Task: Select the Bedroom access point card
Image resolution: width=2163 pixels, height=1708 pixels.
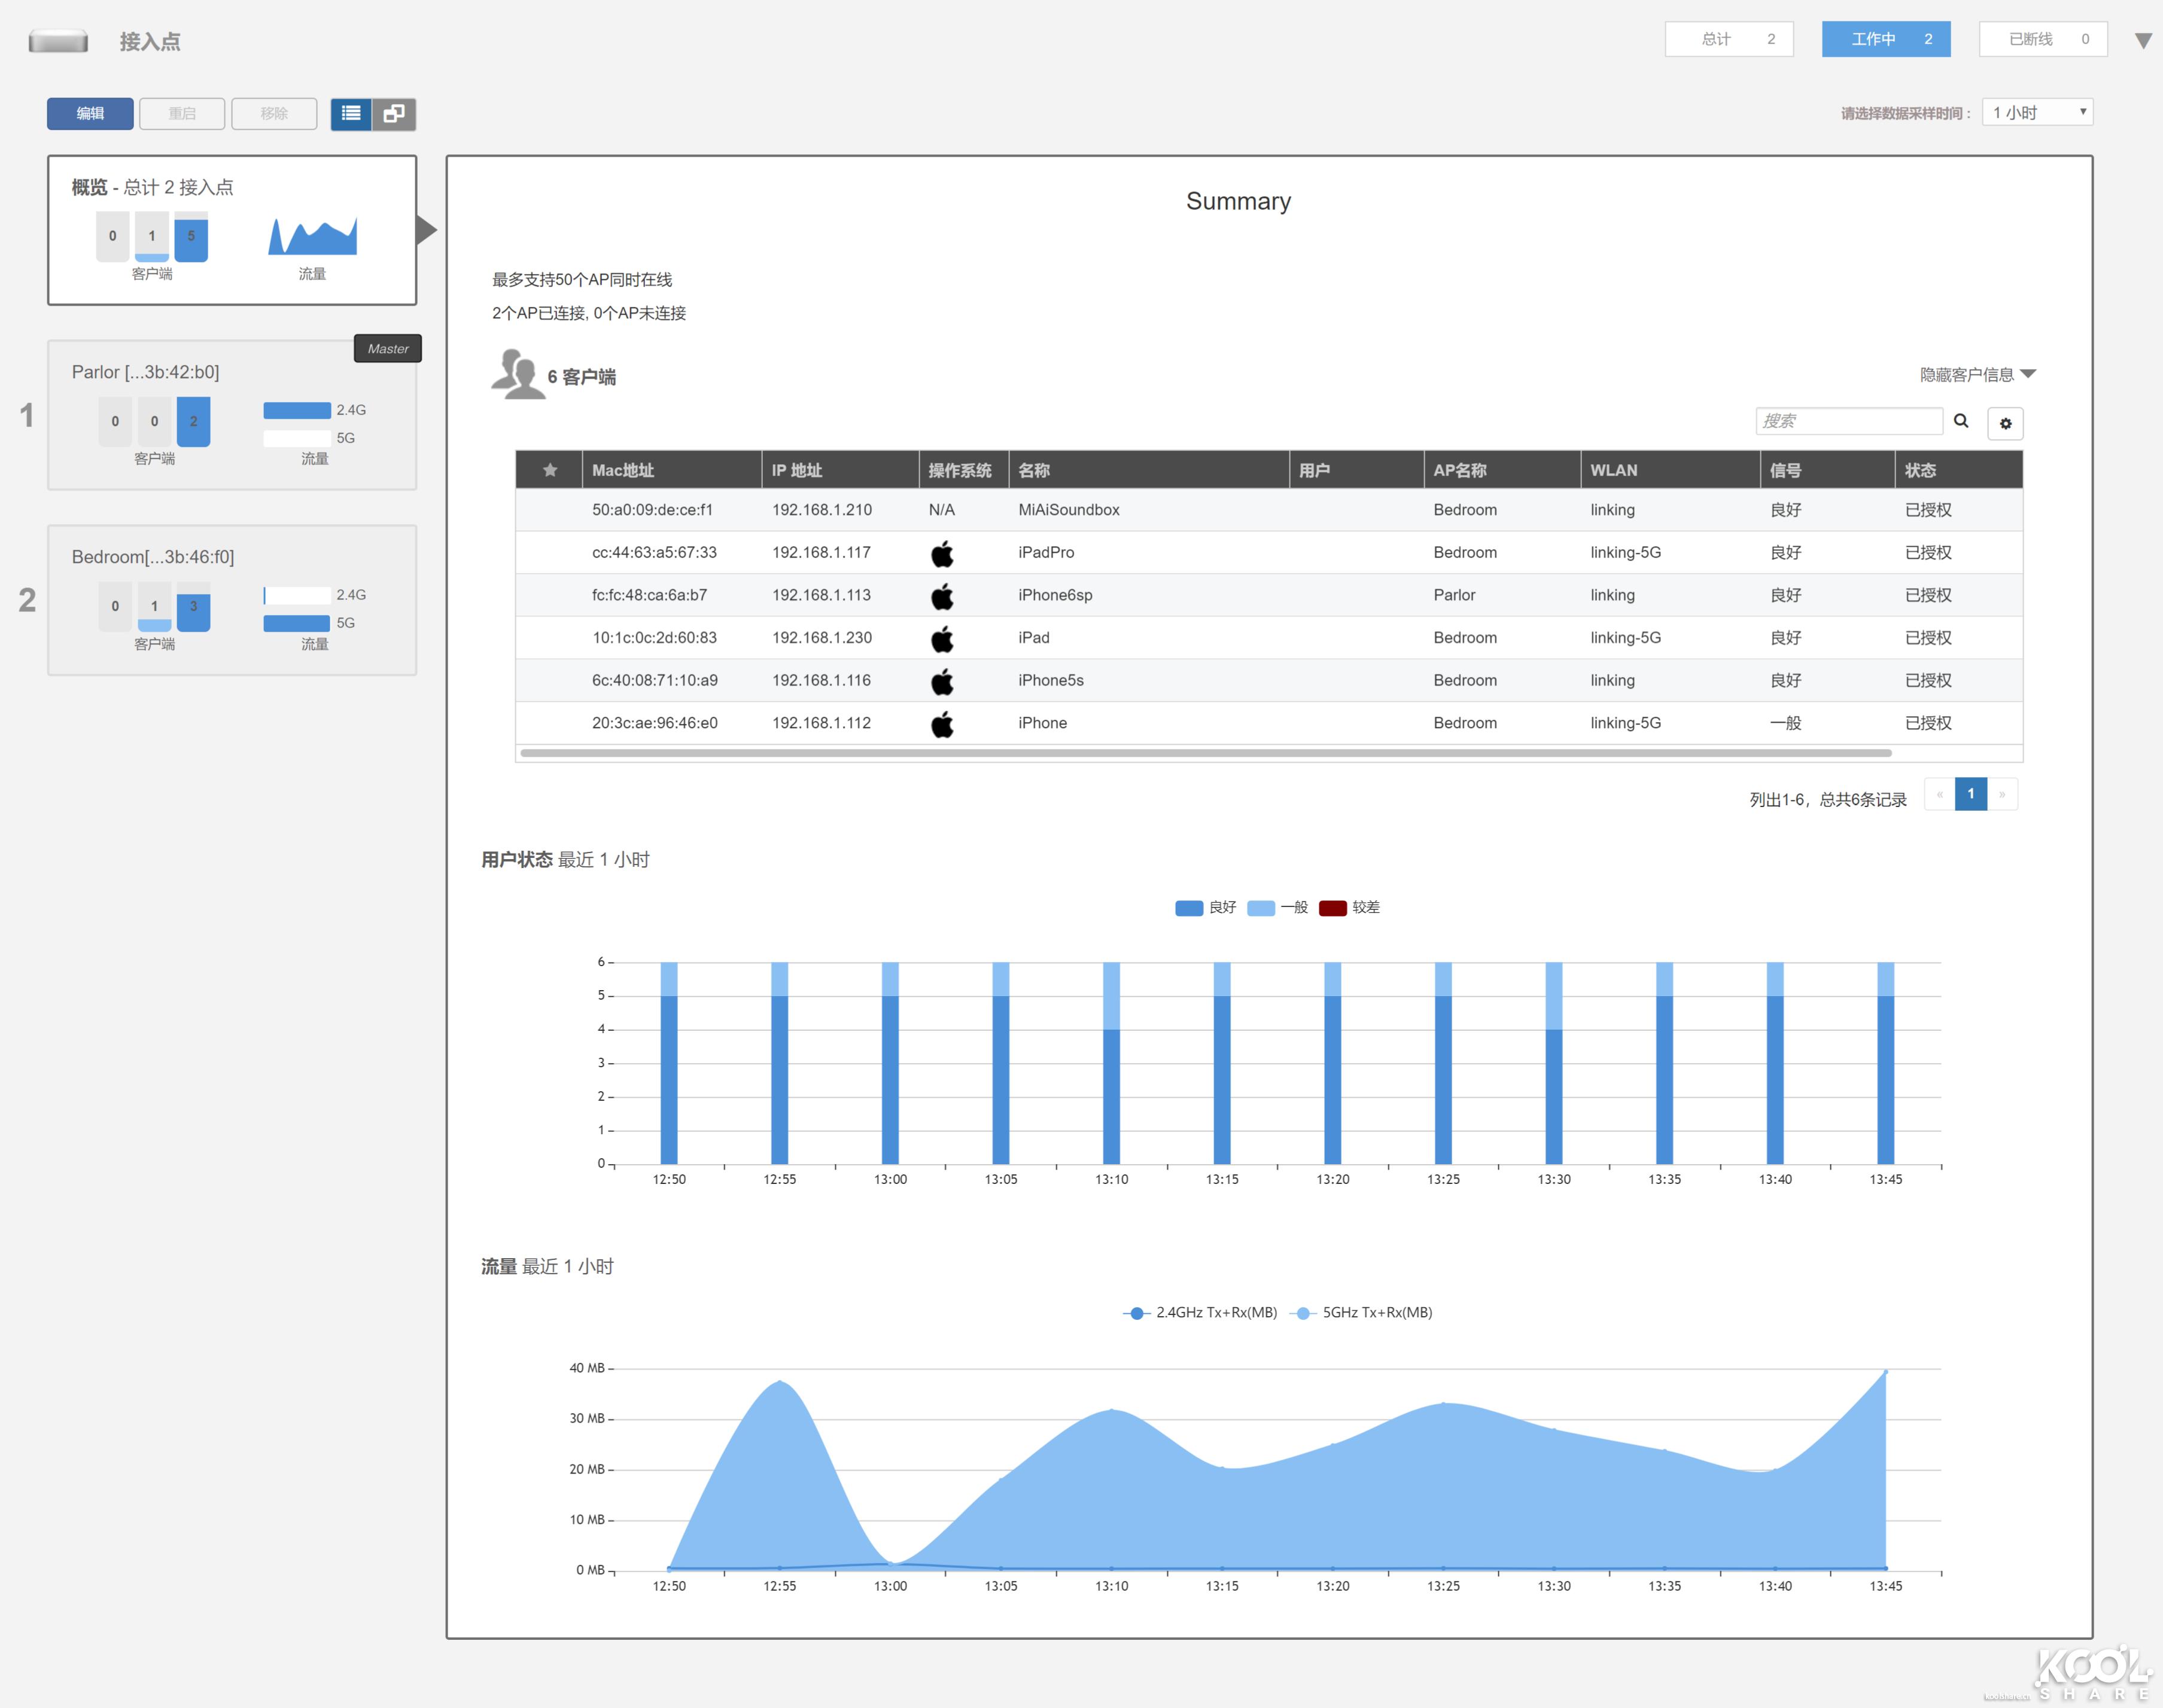Action: 232,600
